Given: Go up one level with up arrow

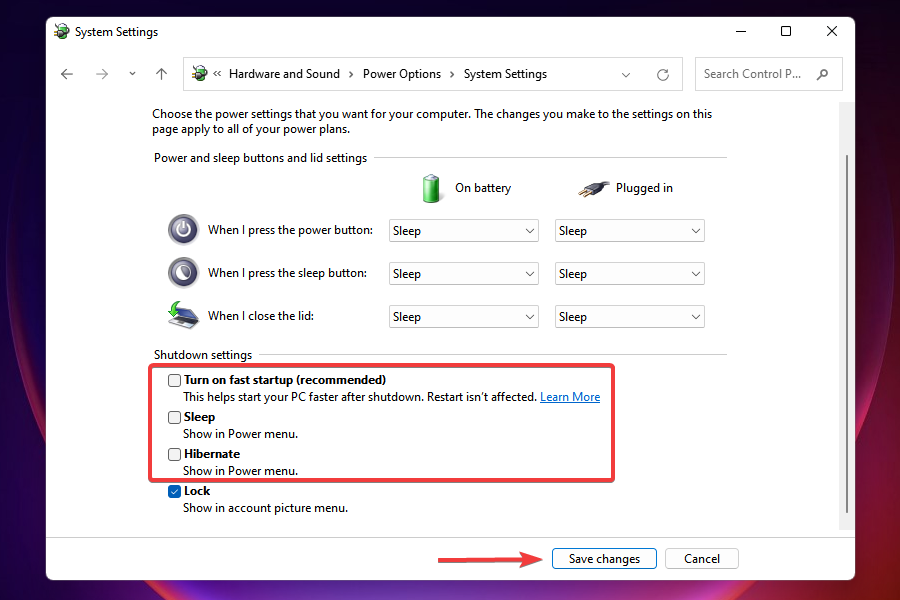Looking at the screenshot, I should click(x=161, y=74).
